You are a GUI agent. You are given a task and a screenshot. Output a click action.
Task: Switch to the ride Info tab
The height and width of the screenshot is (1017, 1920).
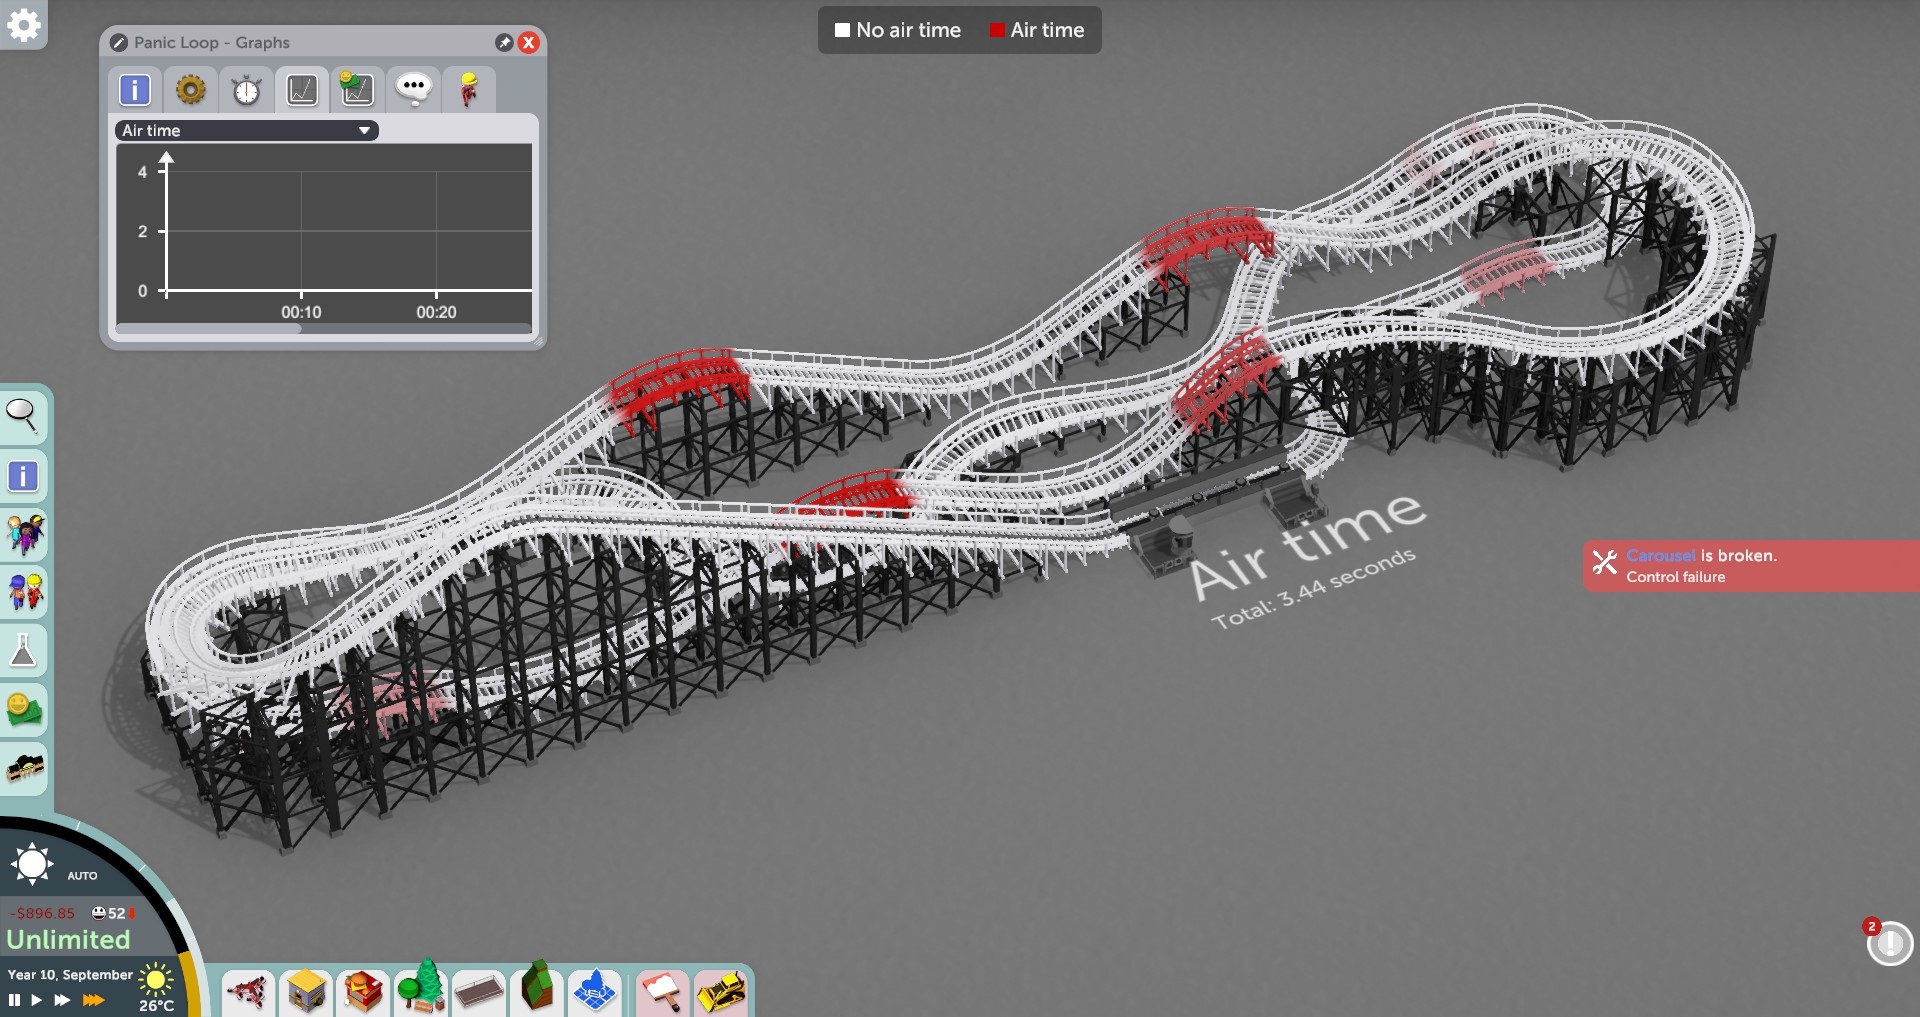(x=135, y=90)
